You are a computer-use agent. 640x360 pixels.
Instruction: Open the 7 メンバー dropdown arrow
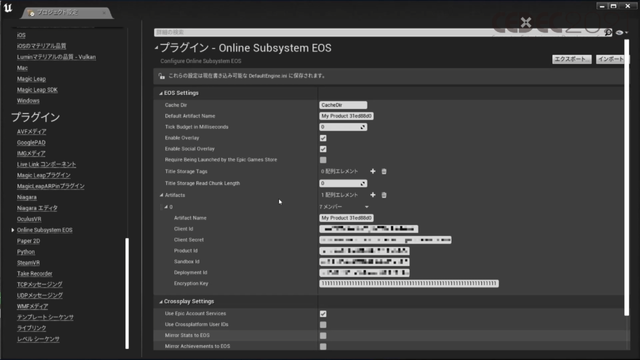367,207
